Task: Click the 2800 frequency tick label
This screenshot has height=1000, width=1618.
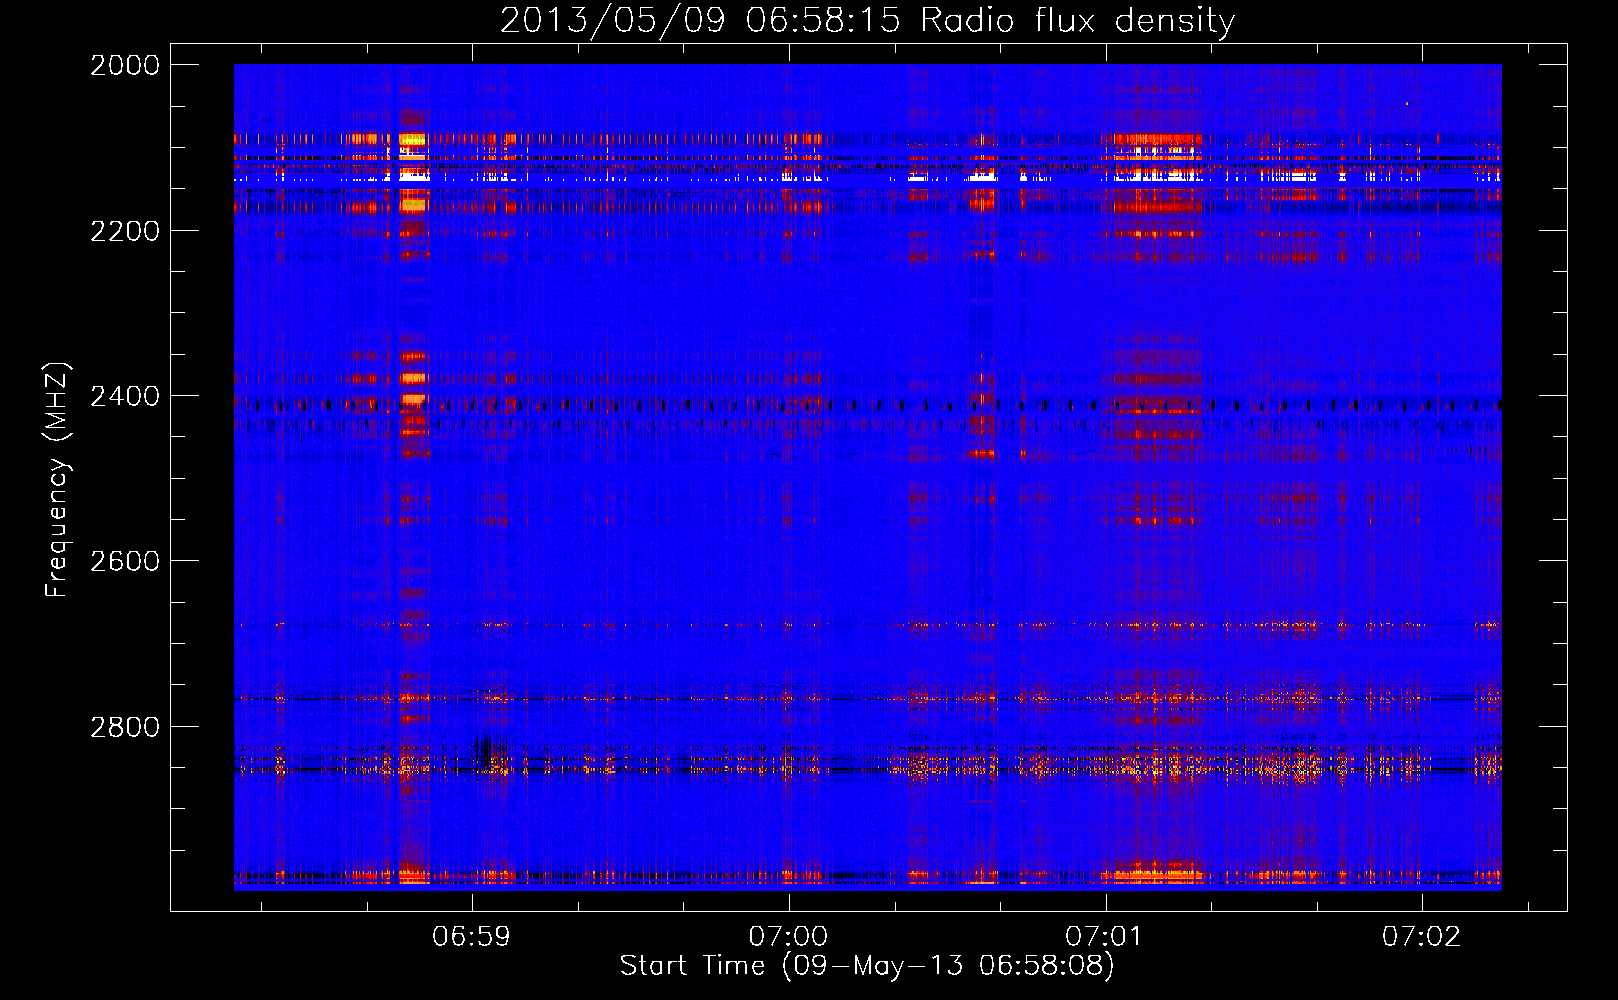Action: point(125,727)
